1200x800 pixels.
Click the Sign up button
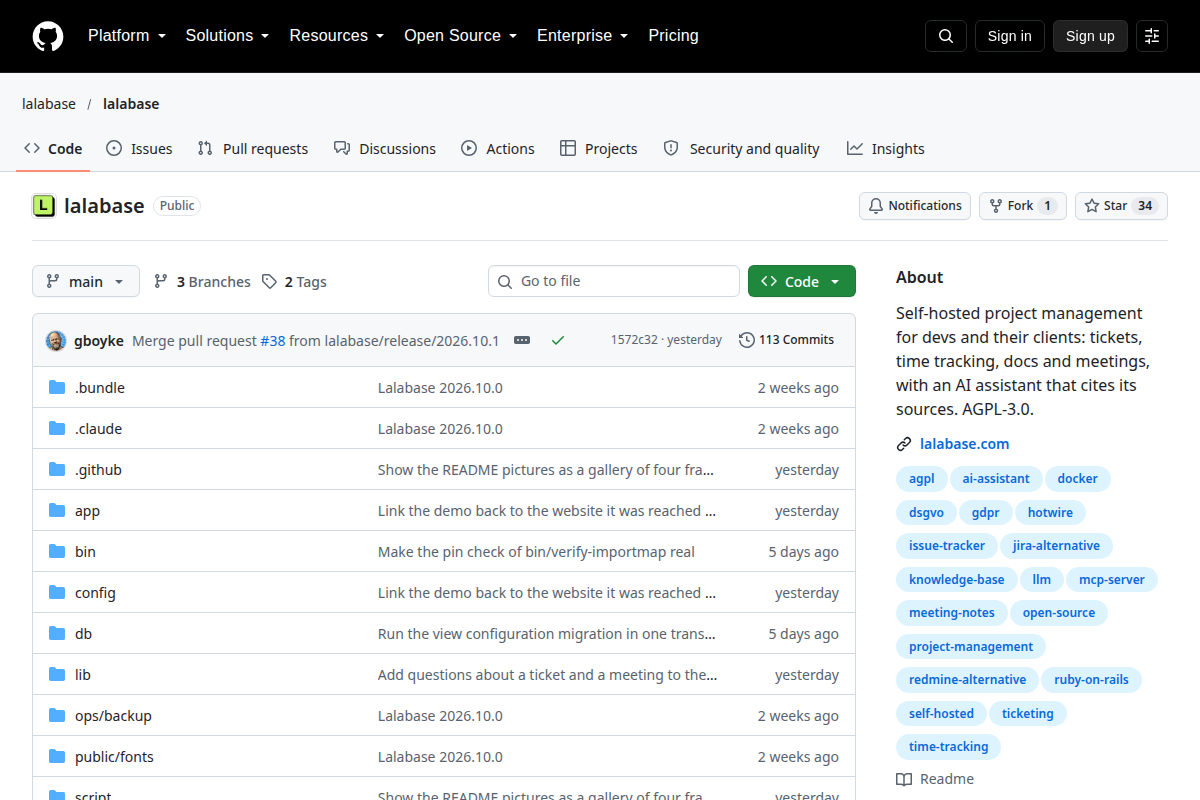[x=1090, y=36]
